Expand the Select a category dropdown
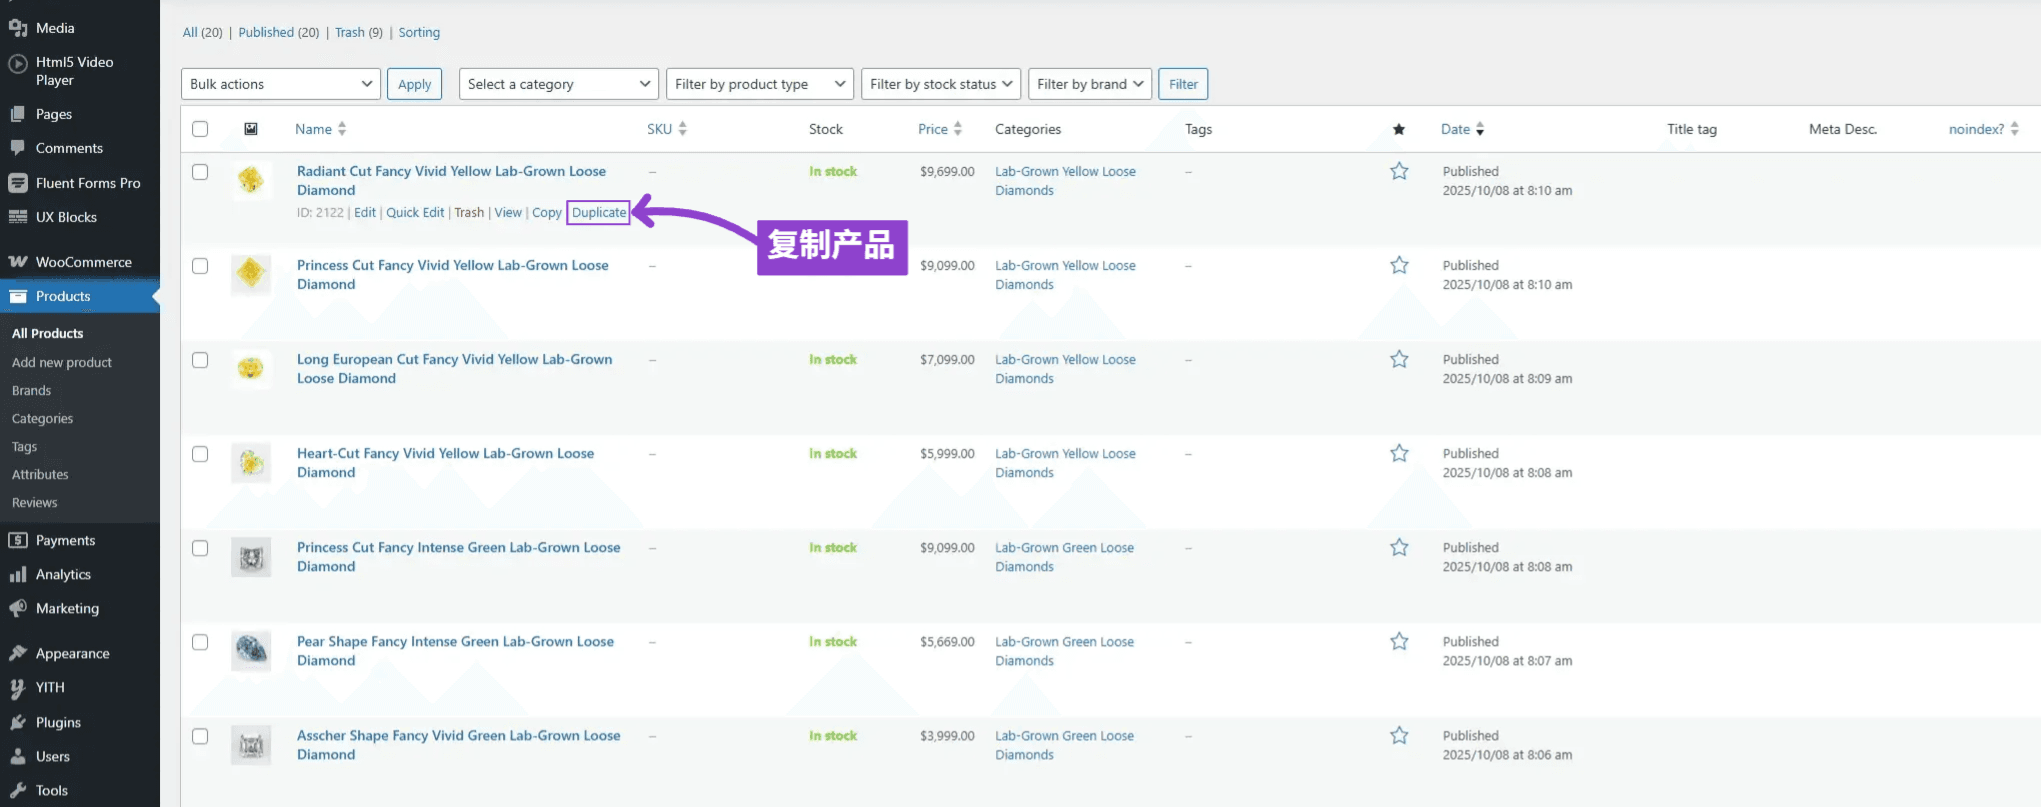The image size is (2041, 807). pos(558,84)
